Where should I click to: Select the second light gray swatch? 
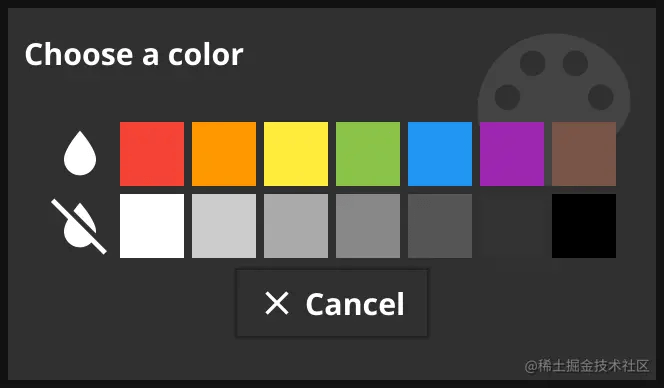(296, 226)
